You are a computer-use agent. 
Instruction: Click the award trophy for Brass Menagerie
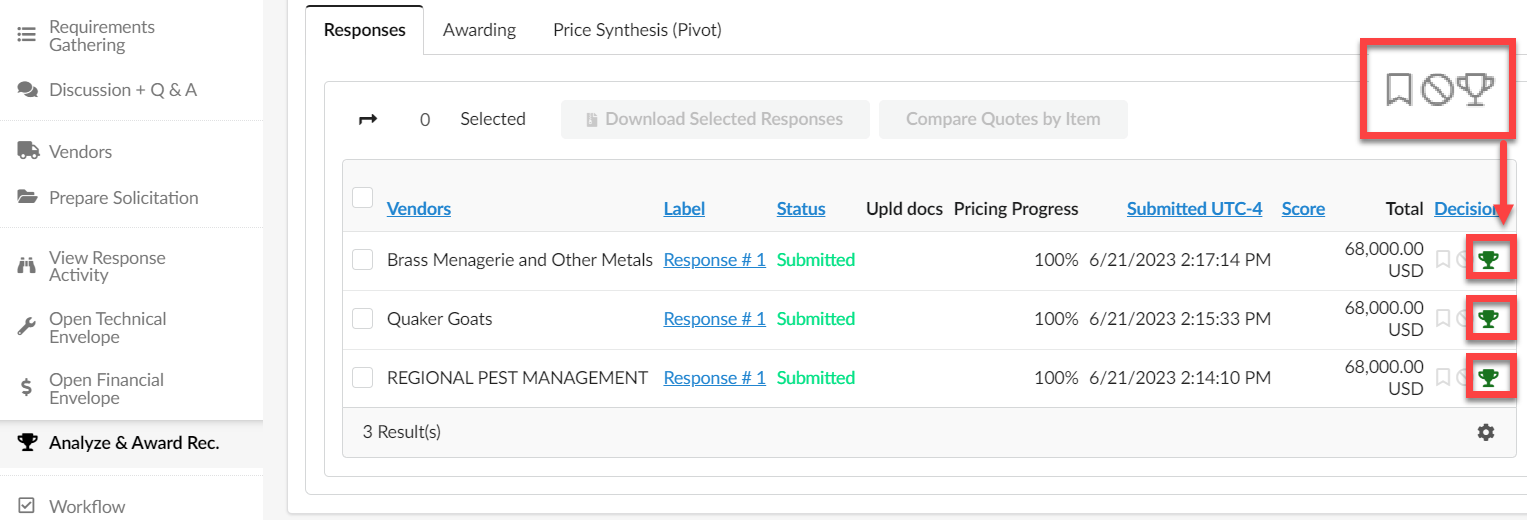pos(1489,260)
